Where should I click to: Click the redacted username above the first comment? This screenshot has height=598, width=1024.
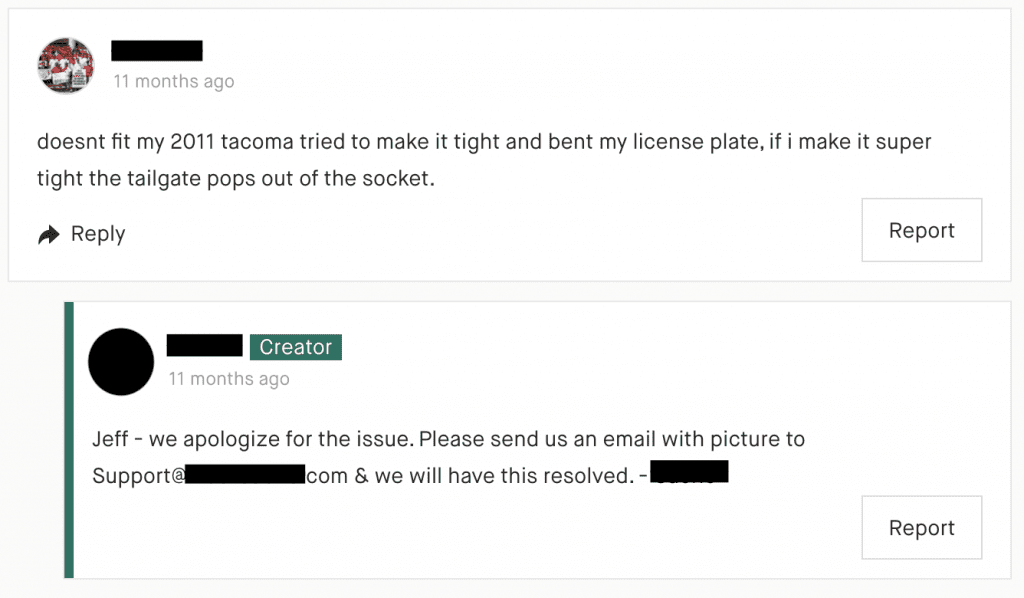click(x=156, y=50)
